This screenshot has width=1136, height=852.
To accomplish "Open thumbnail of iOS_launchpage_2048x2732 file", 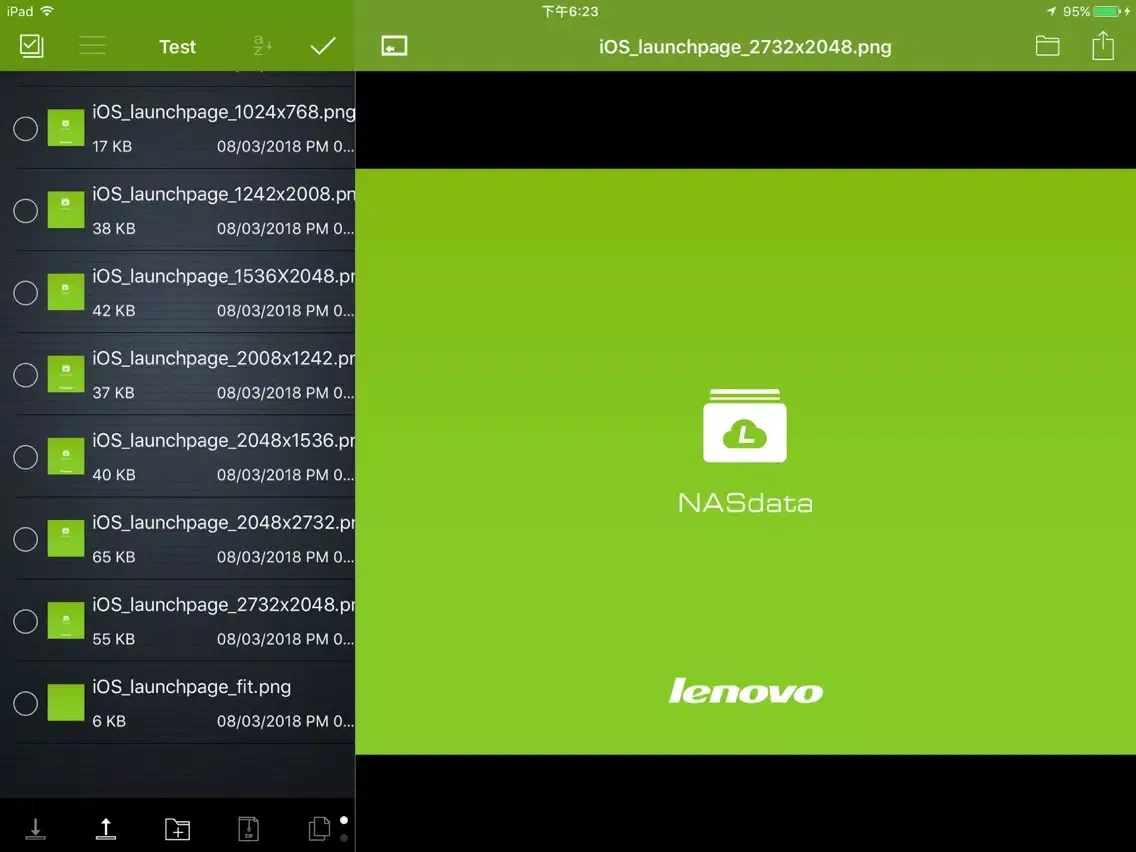I will 66,538.
